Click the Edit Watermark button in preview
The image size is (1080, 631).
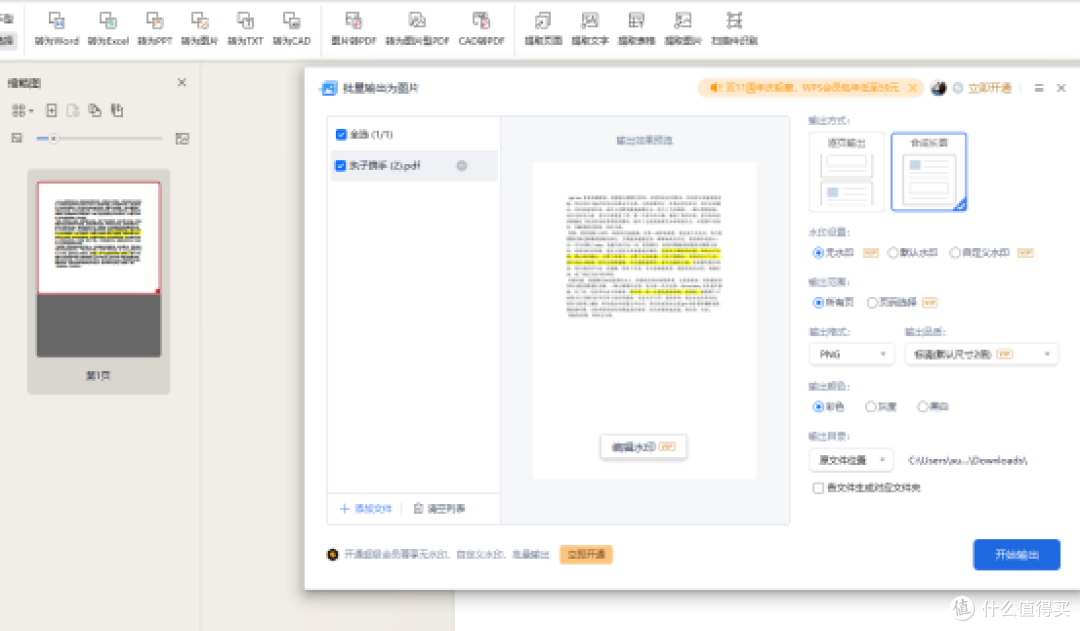click(x=643, y=447)
